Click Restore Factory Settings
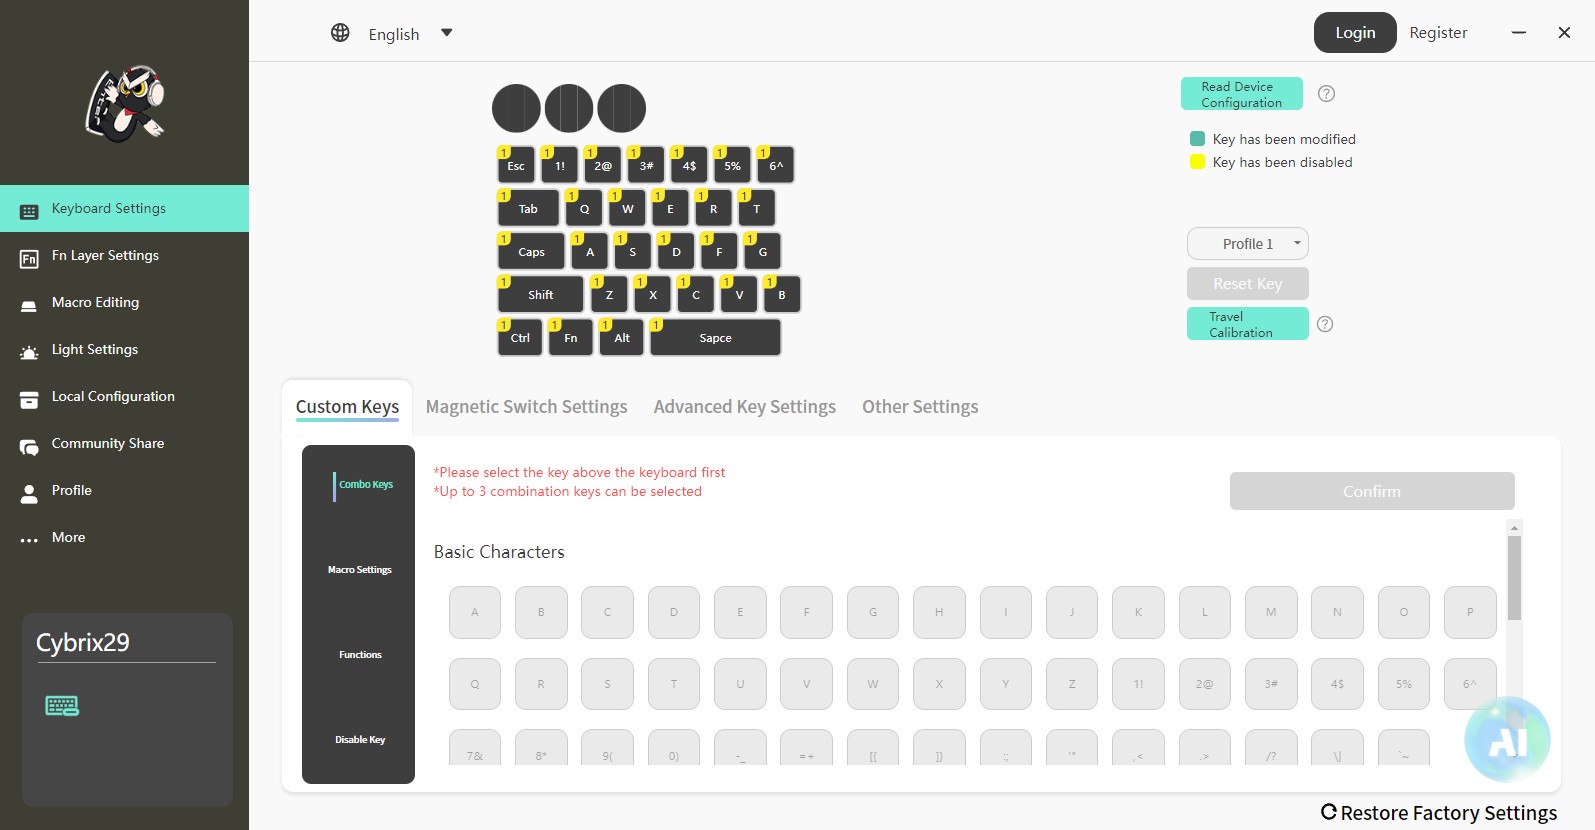This screenshot has width=1595, height=830. coord(1439,813)
